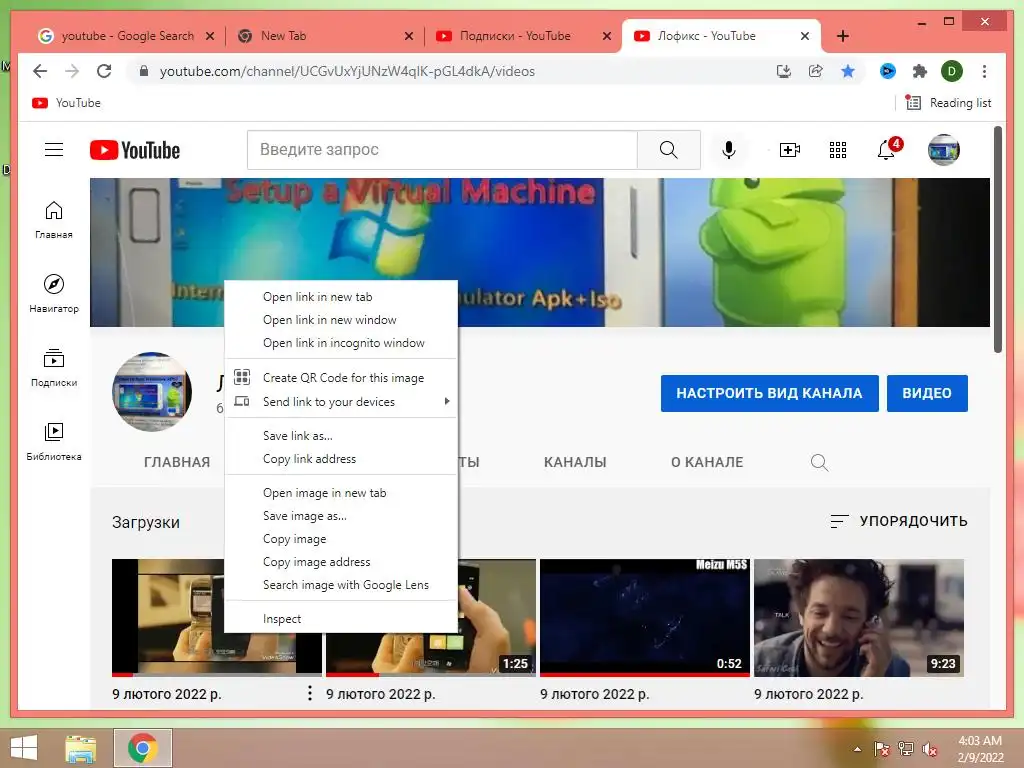
Task: Click search icon in channel tabs
Action: [819, 462]
